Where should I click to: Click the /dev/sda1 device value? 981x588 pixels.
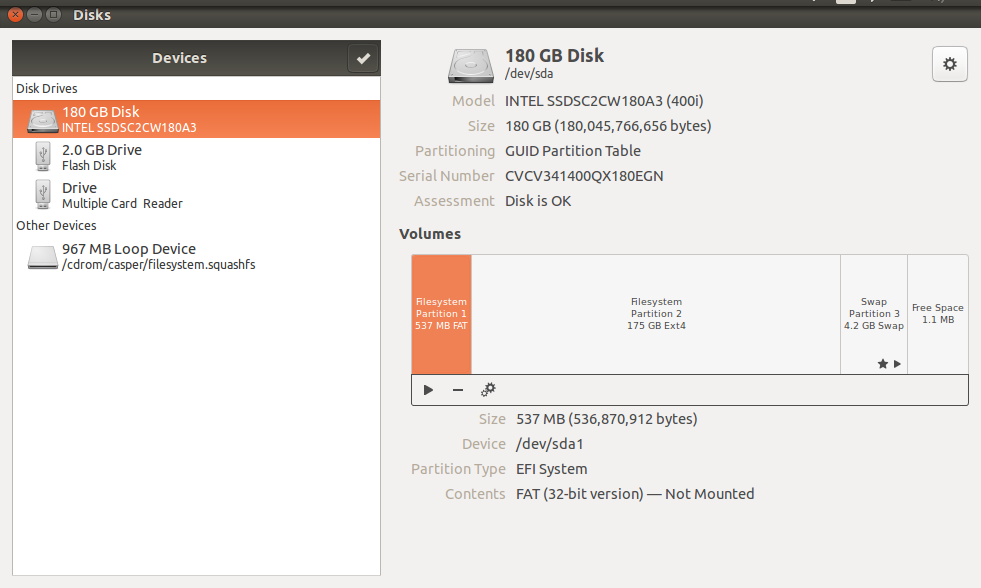pyautogui.click(x=549, y=444)
